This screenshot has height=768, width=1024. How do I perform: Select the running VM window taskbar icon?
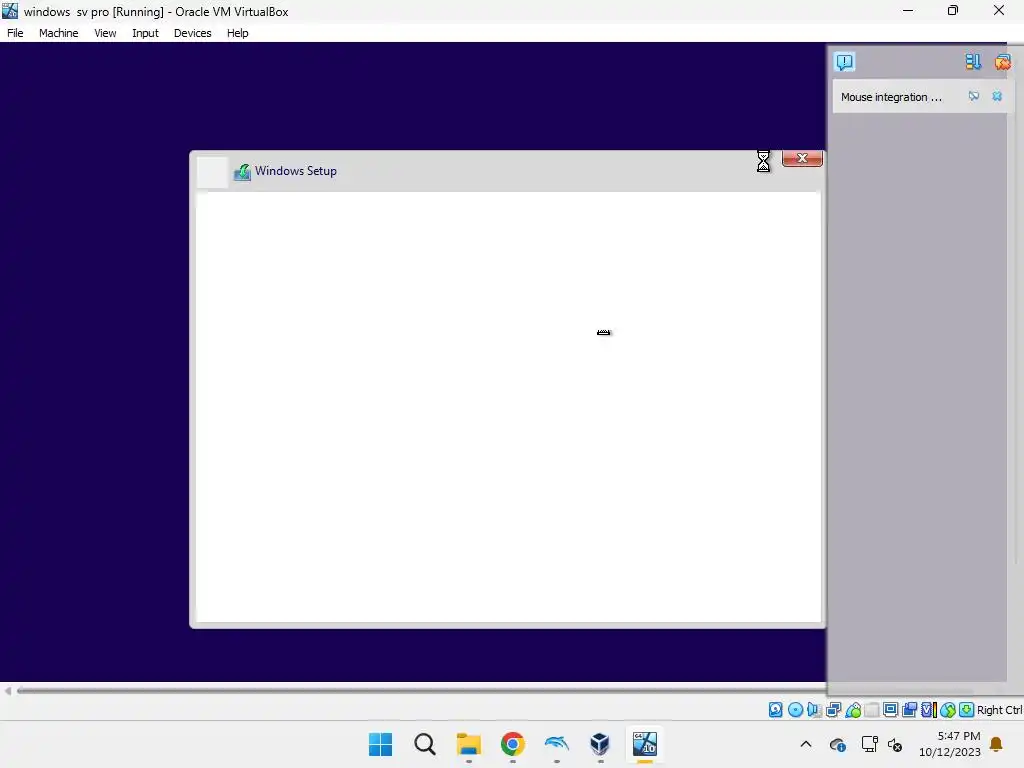645,744
